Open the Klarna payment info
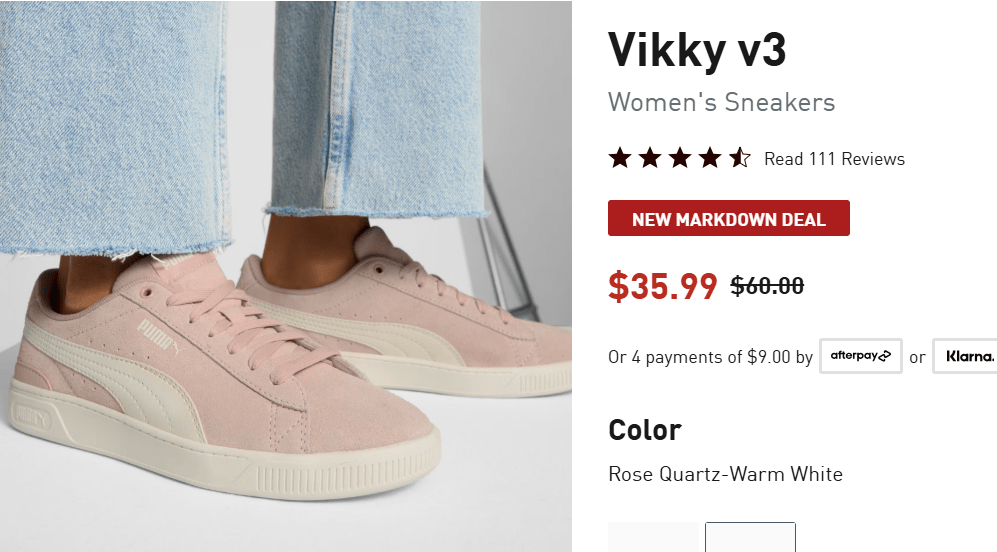The image size is (997, 552). click(965, 356)
